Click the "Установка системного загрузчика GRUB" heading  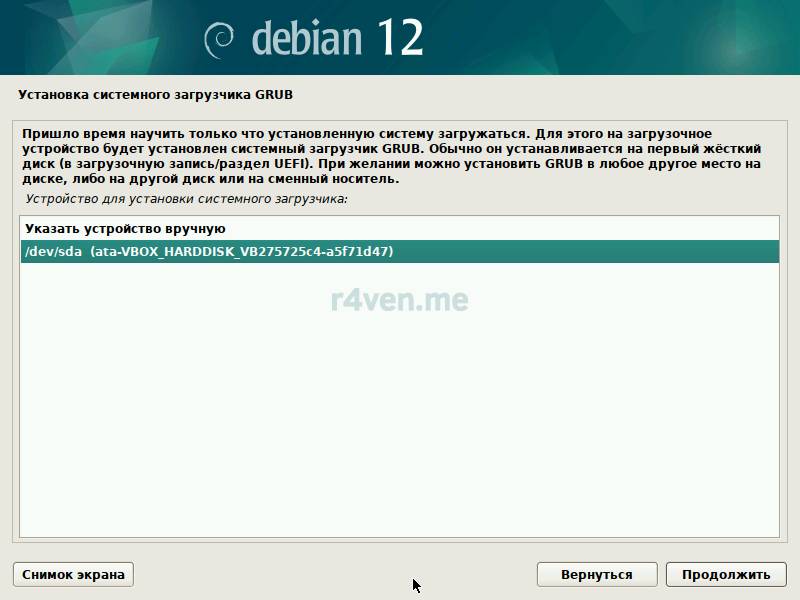(x=156, y=95)
